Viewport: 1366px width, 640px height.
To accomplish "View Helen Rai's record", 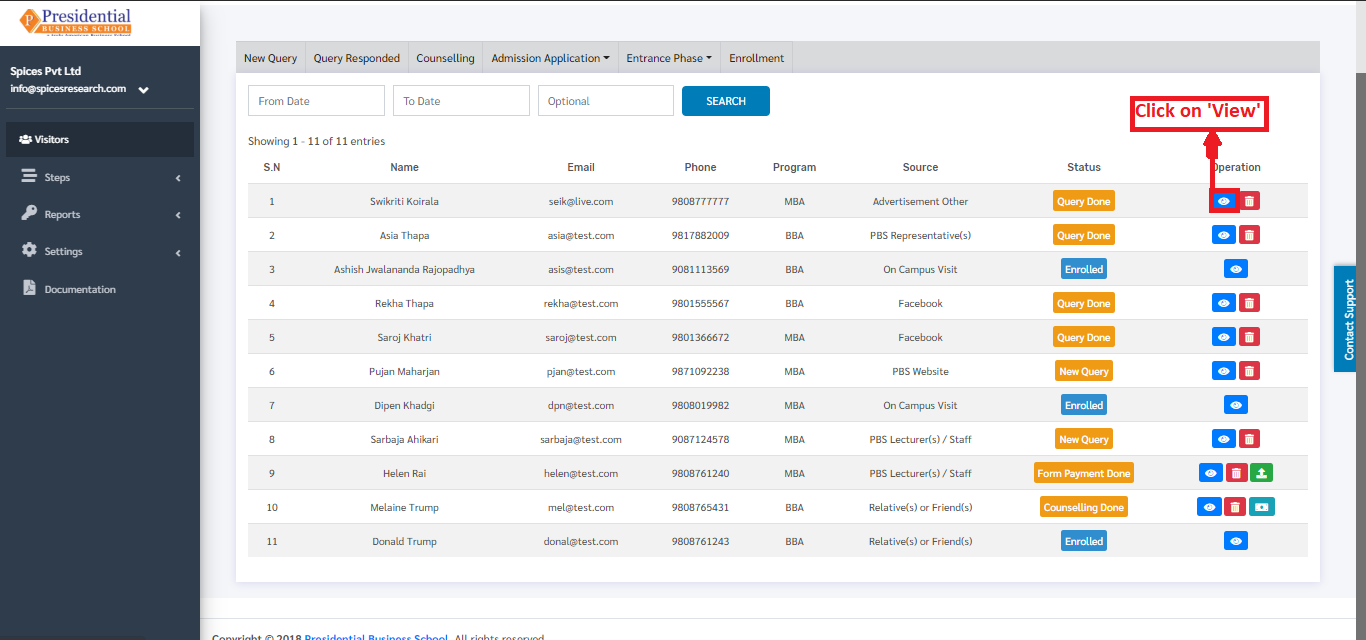I will coord(1211,473).
